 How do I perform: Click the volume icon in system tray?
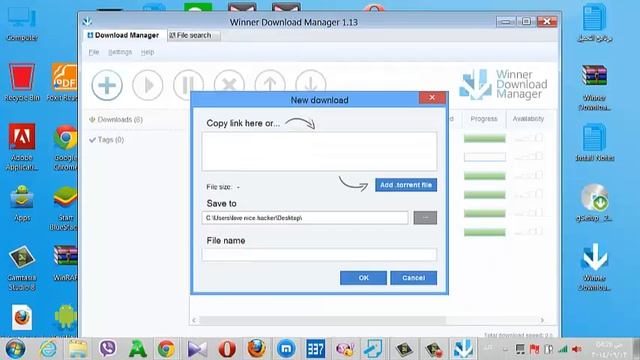tap(577, 349)
